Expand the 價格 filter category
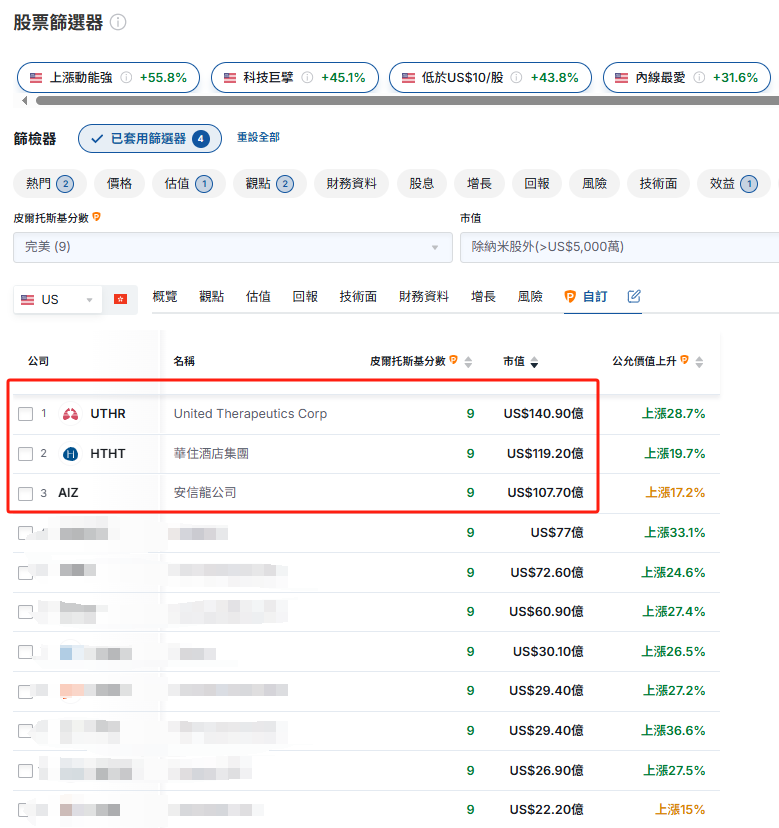The width and height of the screenshot is (779, 828). pos(119,184)
